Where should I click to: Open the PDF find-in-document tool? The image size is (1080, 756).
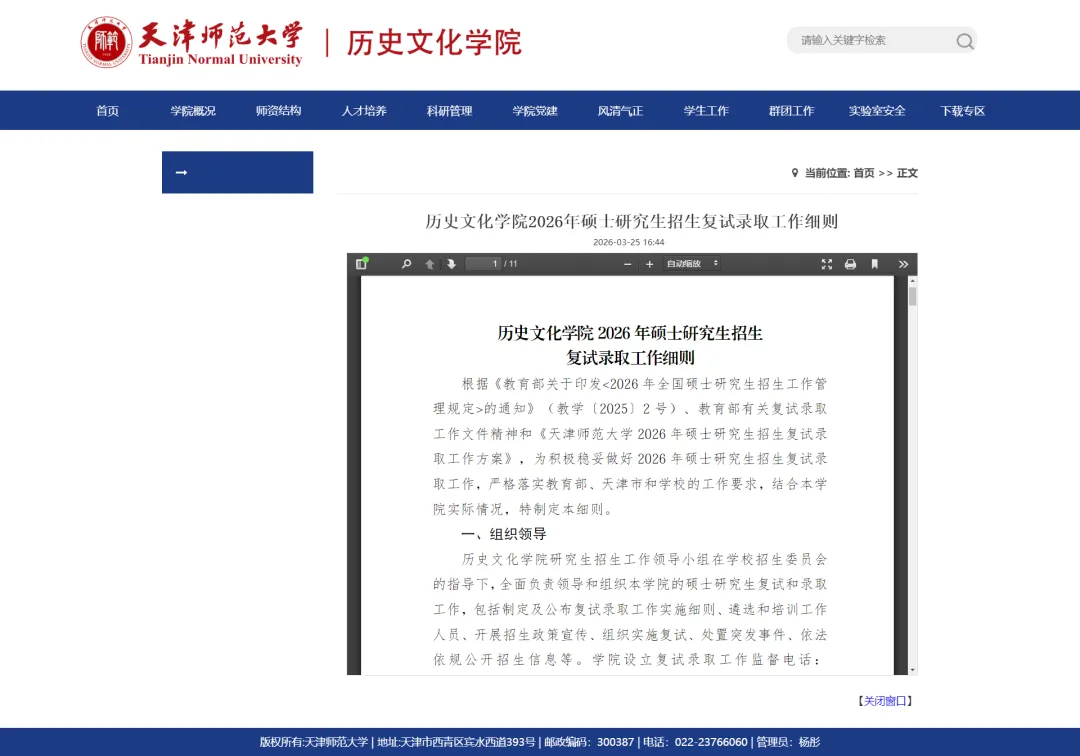point(406,264)
